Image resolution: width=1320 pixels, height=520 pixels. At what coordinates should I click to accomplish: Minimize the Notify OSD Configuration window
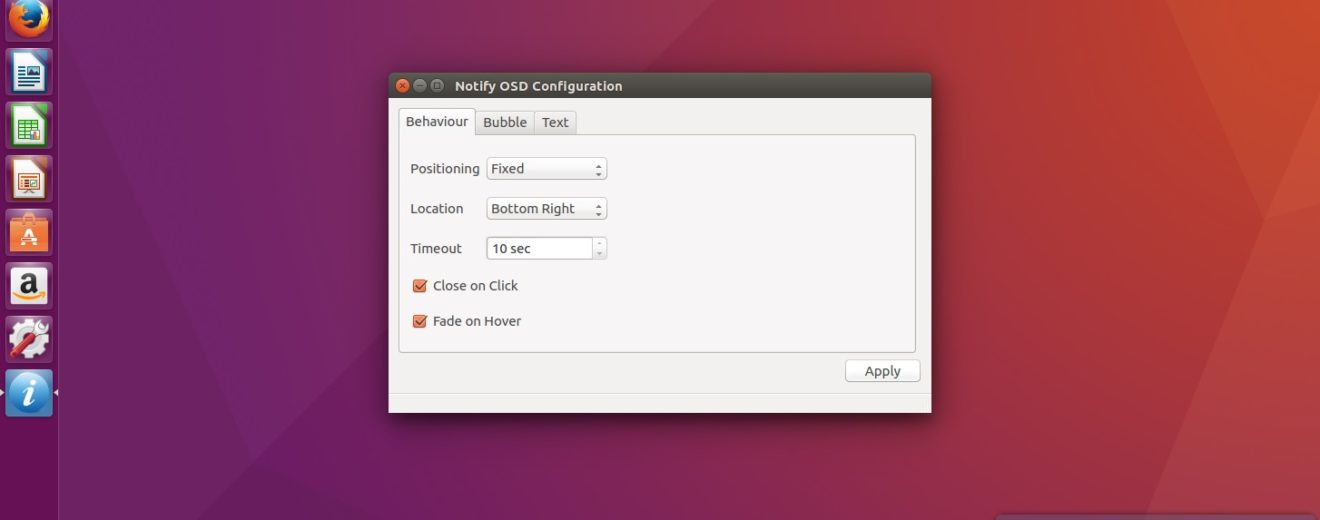[420, 86]
